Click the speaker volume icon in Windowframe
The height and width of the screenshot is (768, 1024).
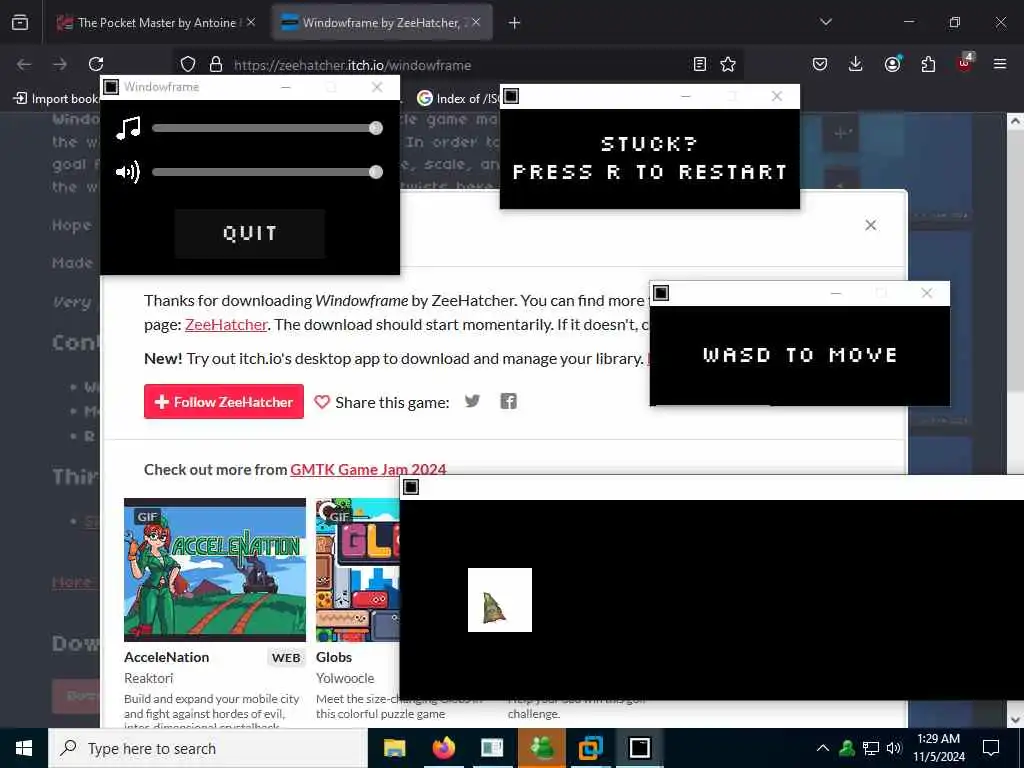click(128, 172)
